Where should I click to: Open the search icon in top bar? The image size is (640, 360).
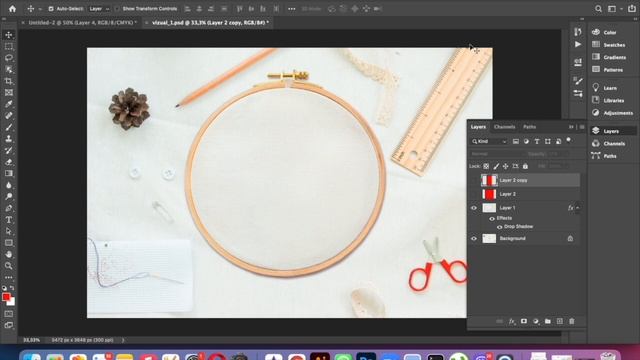[x=598, y=9]
